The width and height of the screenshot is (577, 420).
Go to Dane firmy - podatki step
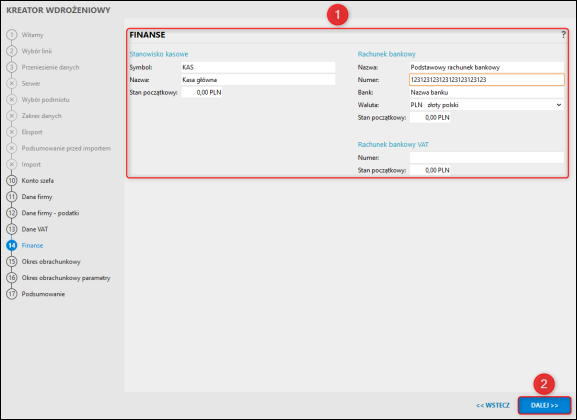click(x=50, y=213)
